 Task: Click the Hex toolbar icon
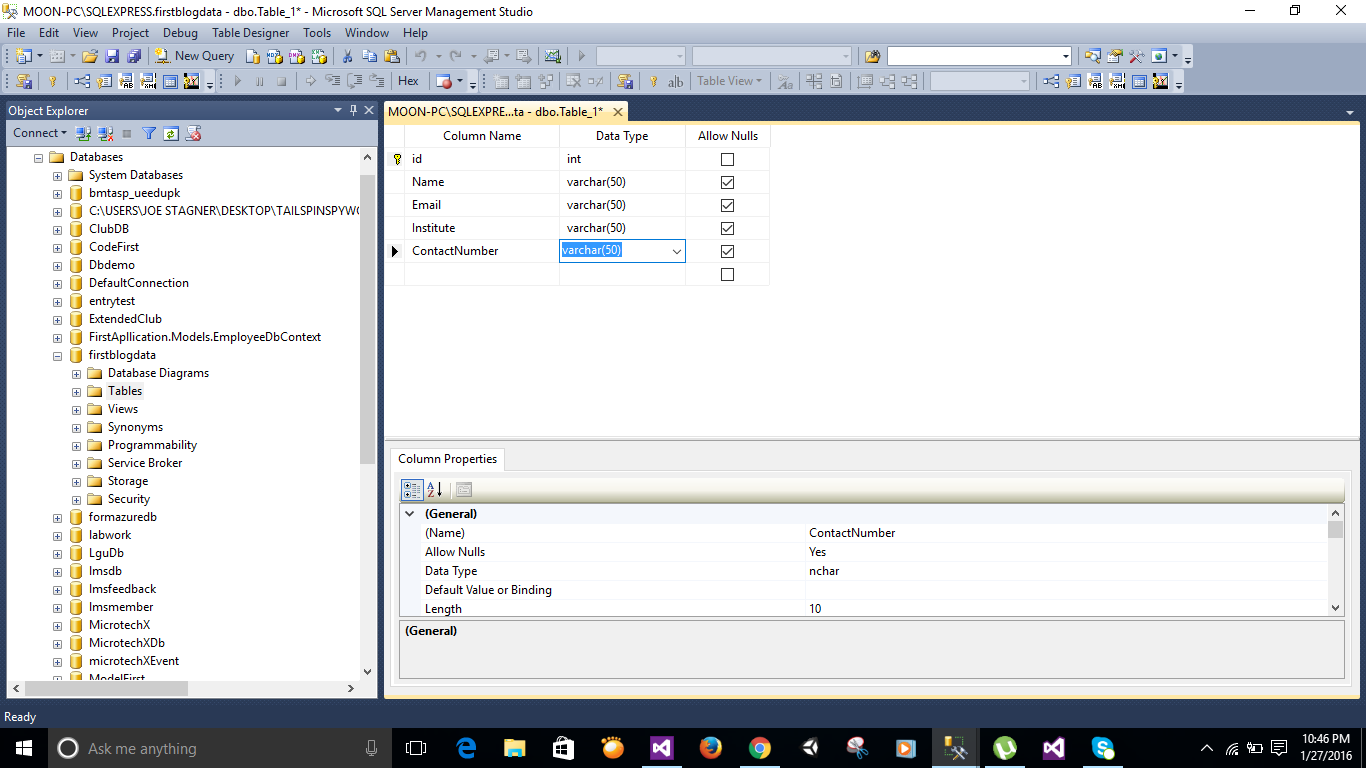click(x=408, y=81)
